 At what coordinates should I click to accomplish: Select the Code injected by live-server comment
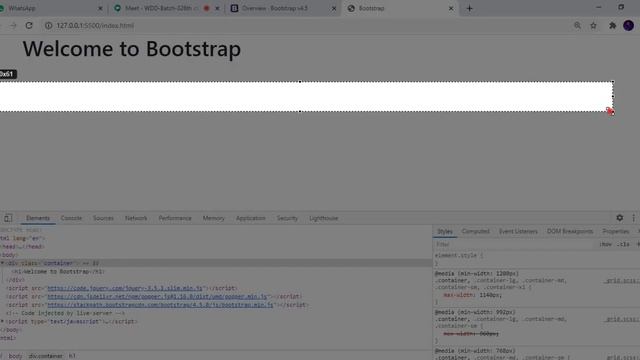(x=65, y=313)
